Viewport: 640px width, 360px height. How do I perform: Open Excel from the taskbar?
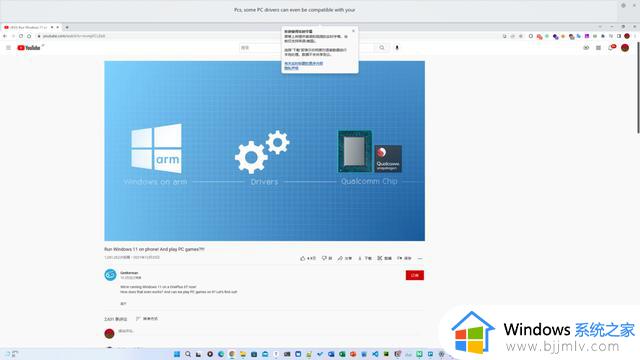click(x=342, y=354)
